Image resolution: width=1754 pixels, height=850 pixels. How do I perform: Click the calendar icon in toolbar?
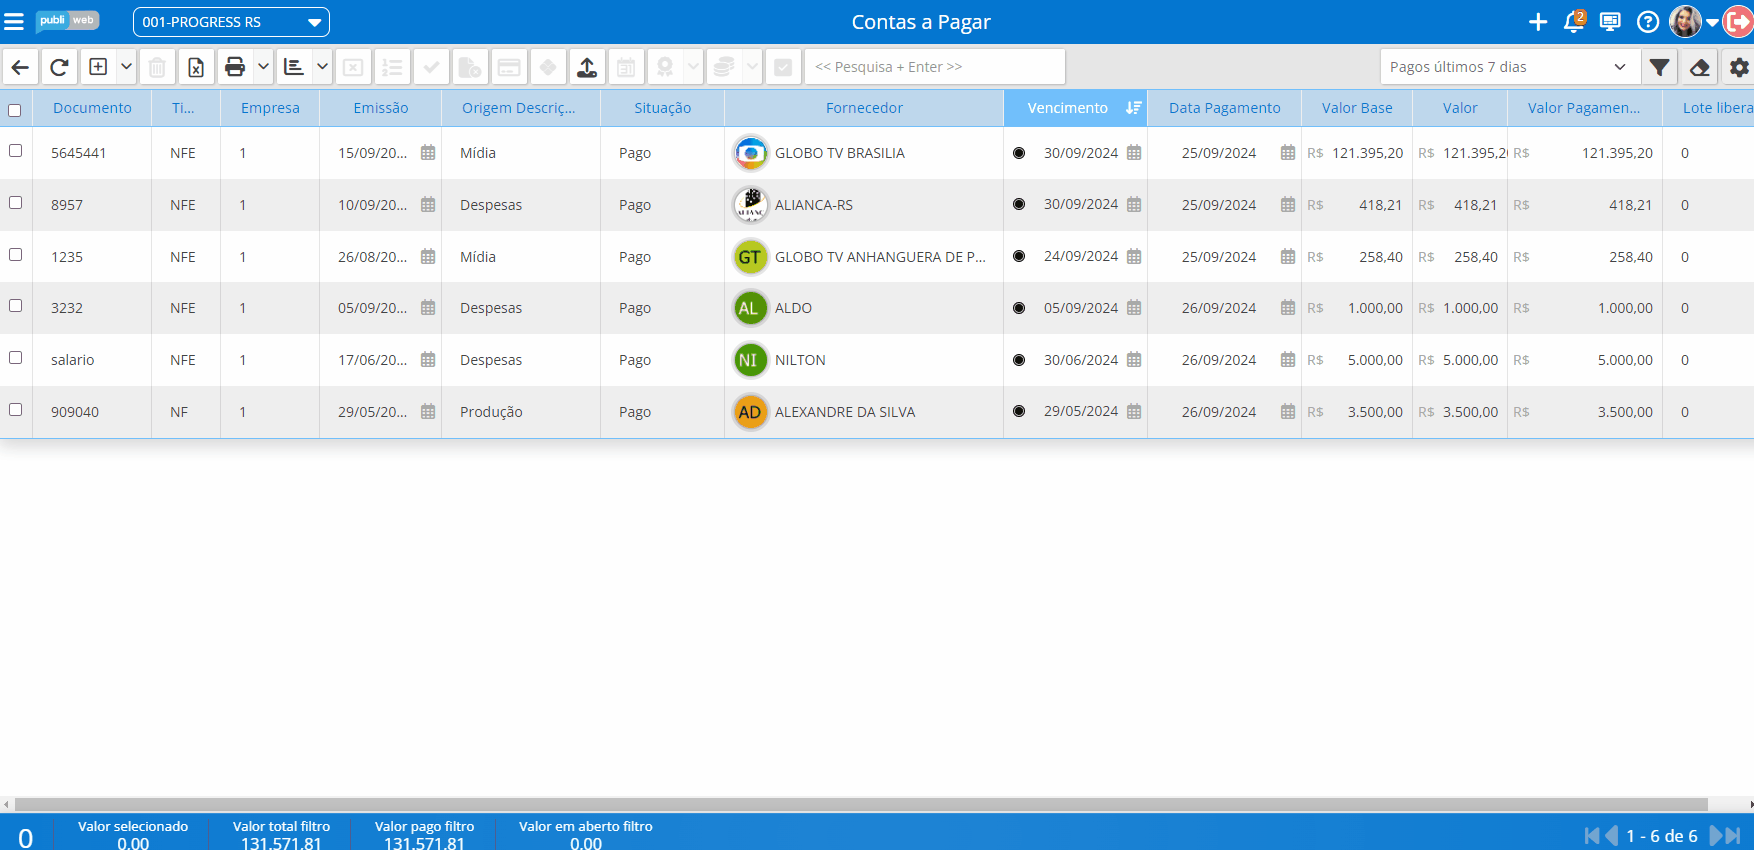tap(626, 67)
